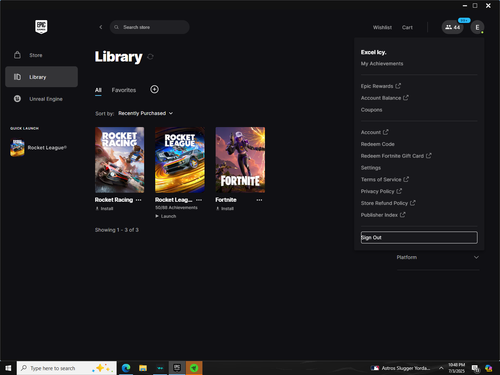Click the Windows taskbar search box
Viewport: 500px width, 375px height.
click(x=67, y=368)
